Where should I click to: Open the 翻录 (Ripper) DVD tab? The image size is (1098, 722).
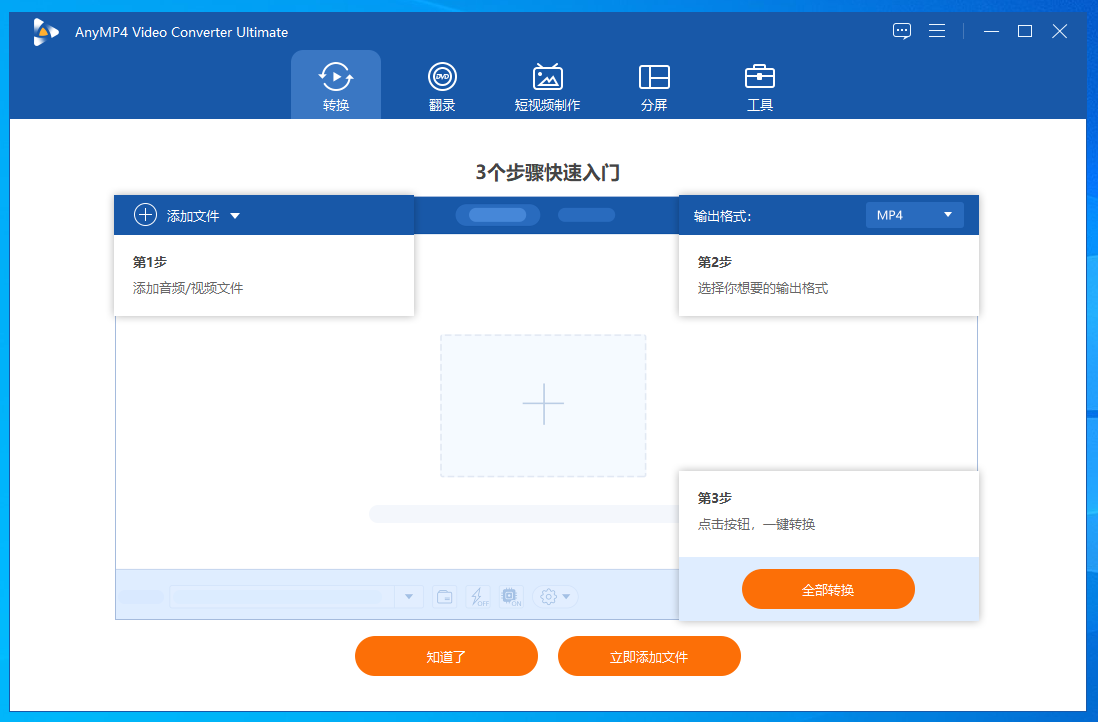441,86
